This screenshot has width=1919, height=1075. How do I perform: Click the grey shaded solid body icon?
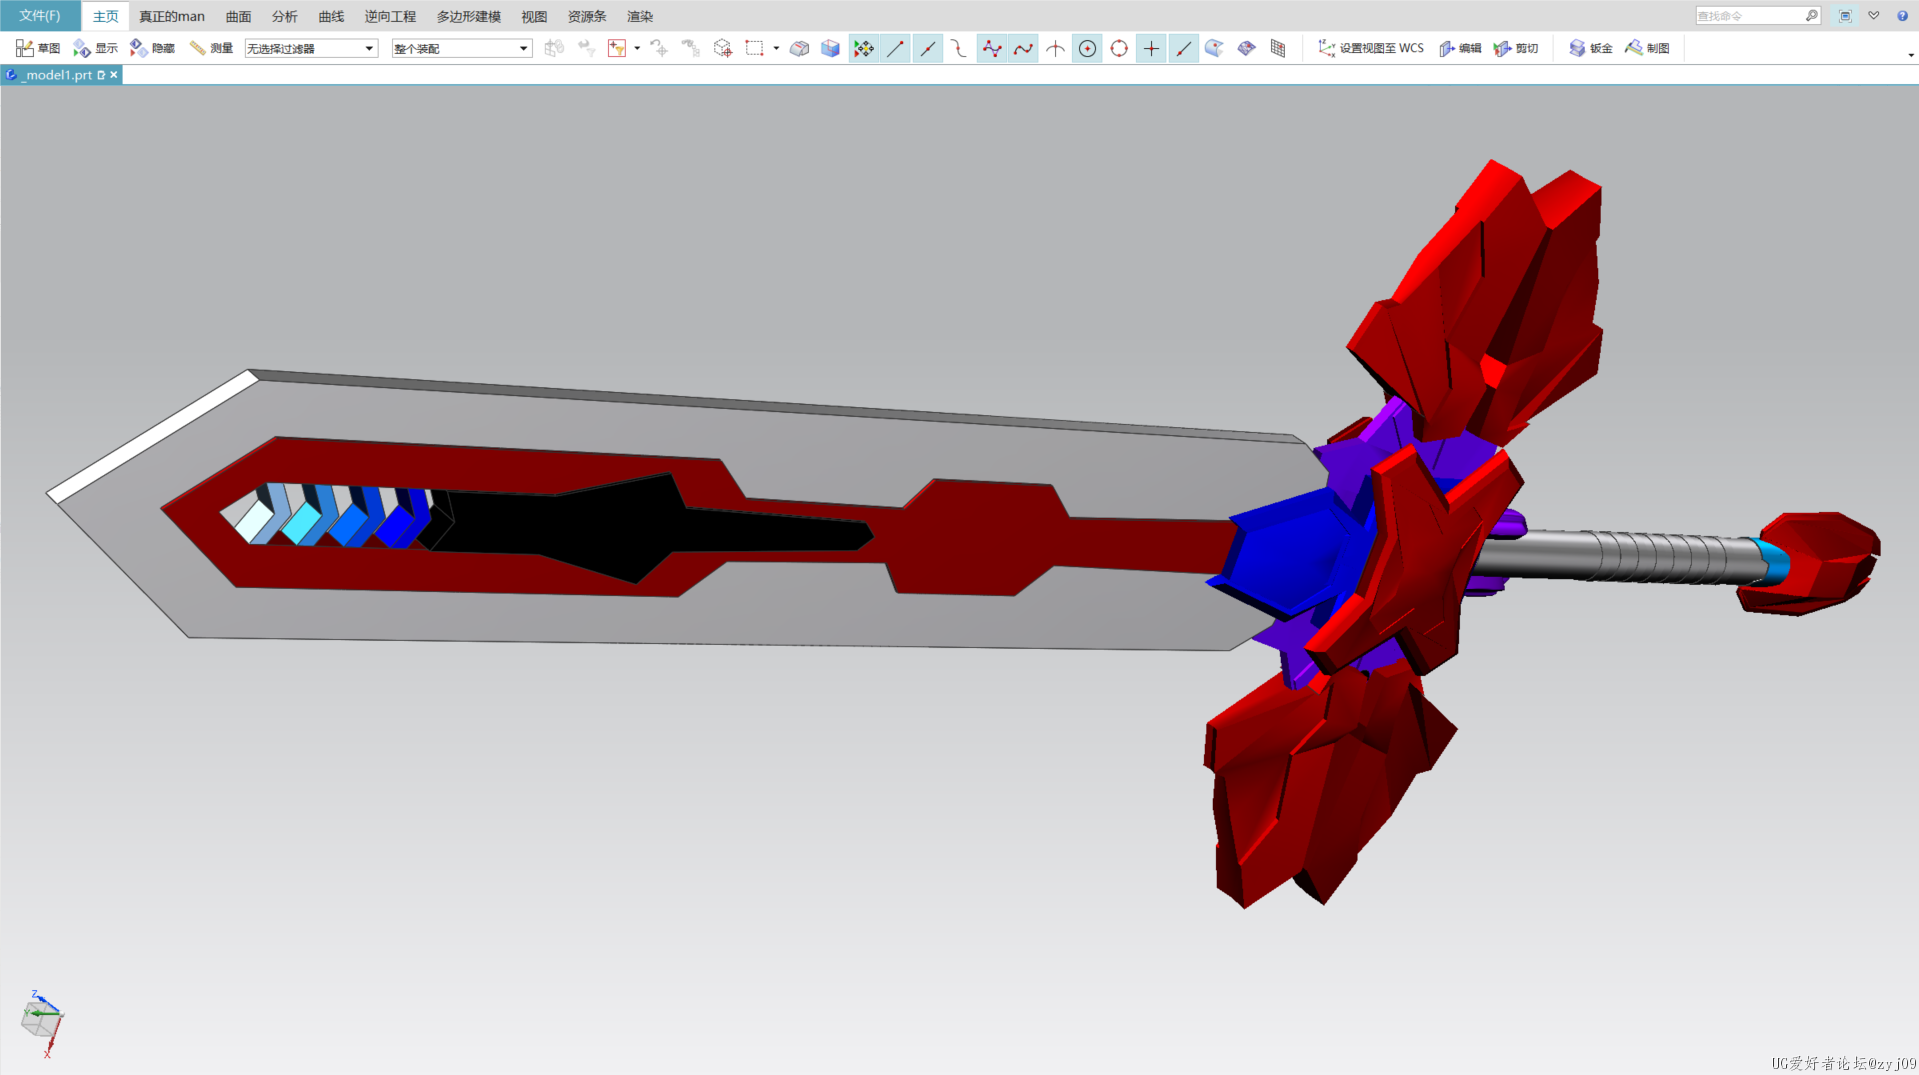(x=799, y=48)
